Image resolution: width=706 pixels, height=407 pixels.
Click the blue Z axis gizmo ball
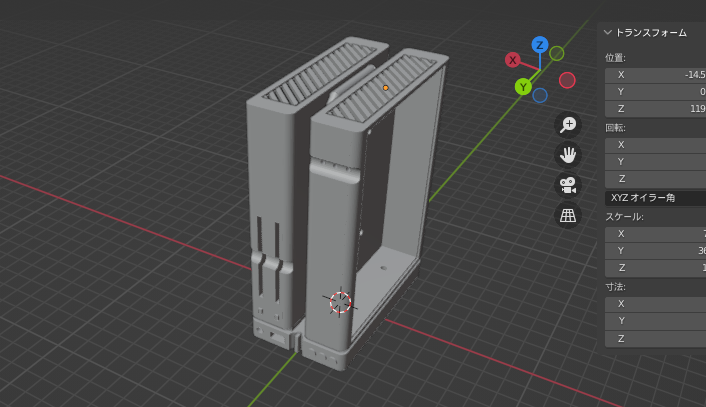click(x=540, y=45)
